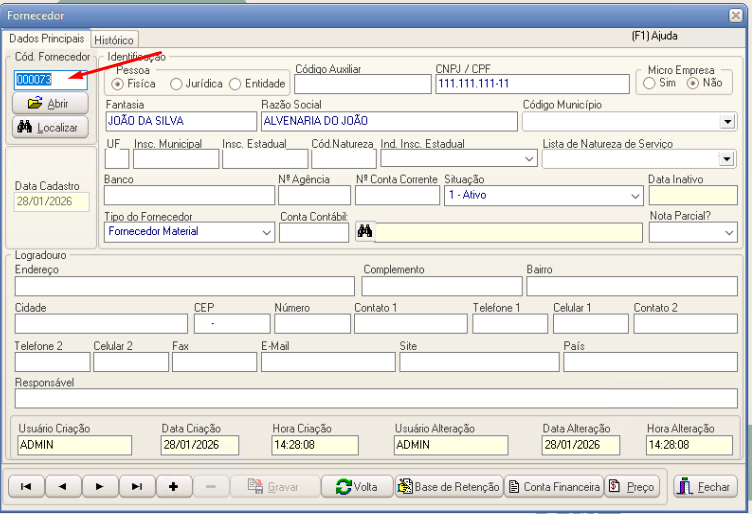The image size is (752, 514).
Task: Open Base de Retenção
Action: [x=449, y=487]
